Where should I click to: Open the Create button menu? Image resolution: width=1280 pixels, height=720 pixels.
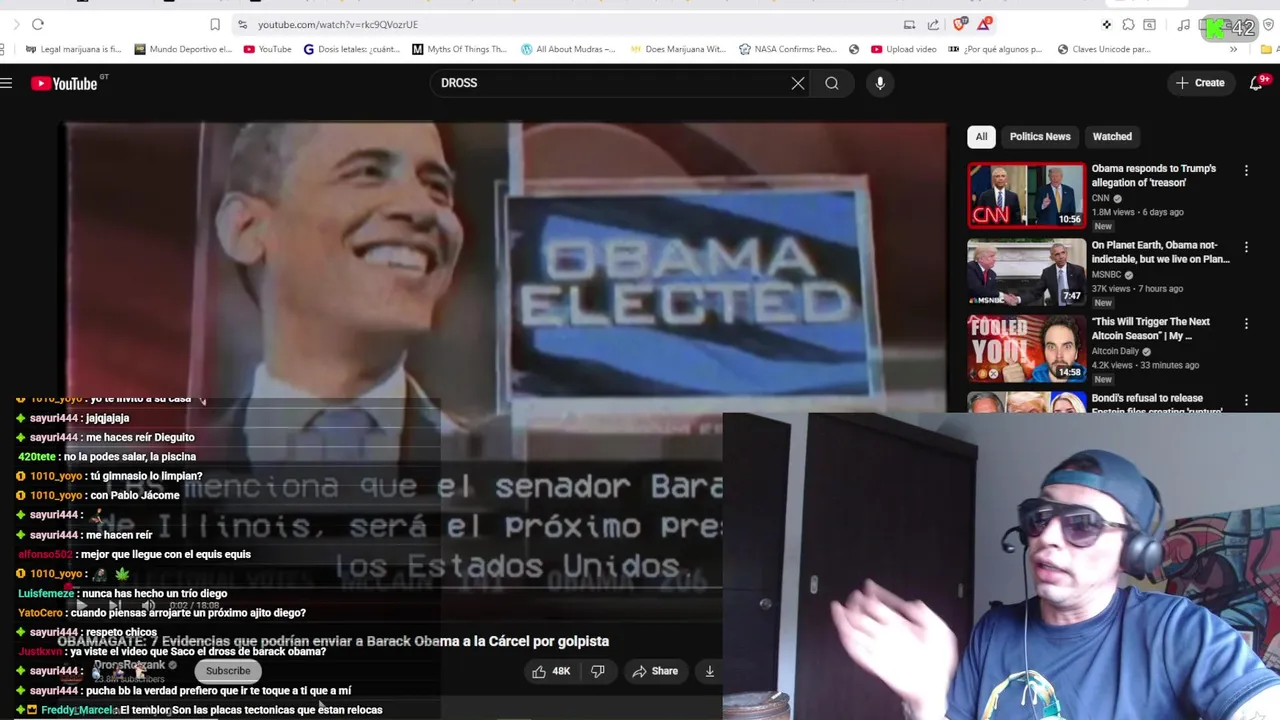coord(1200,83)
